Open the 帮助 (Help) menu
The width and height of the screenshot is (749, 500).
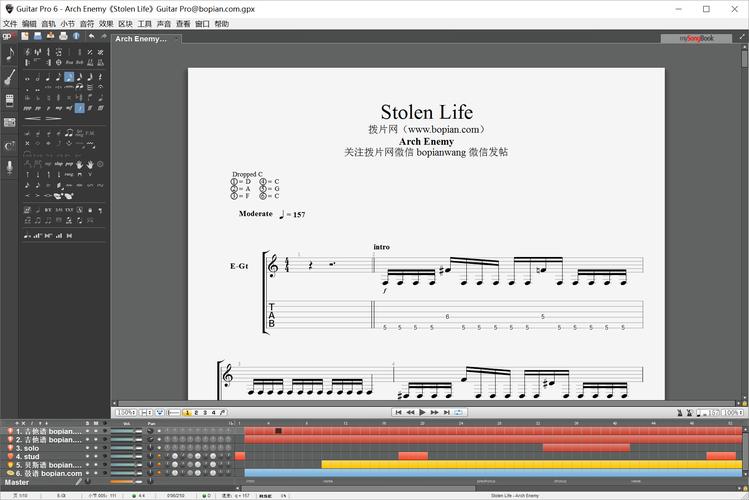[221, 24]
